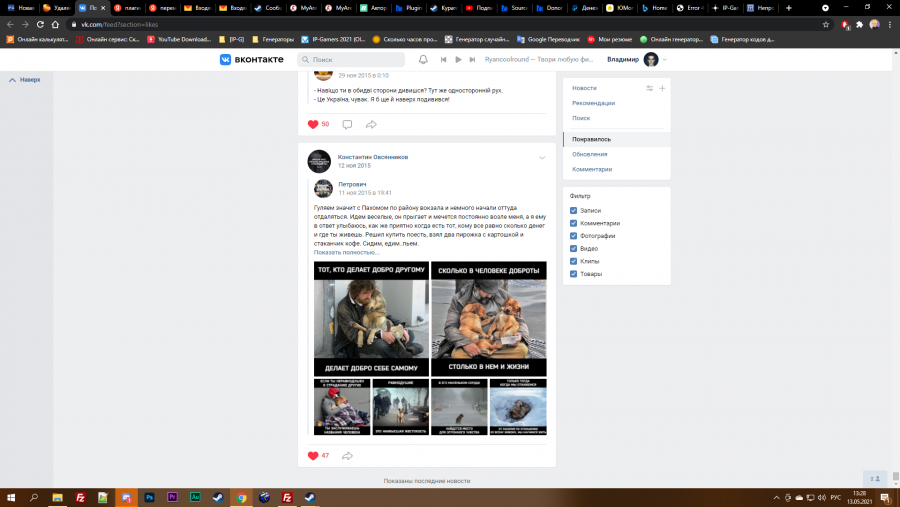
Task: Open the 'Сколько в человеке доброты' image
Action: point(489,319)
